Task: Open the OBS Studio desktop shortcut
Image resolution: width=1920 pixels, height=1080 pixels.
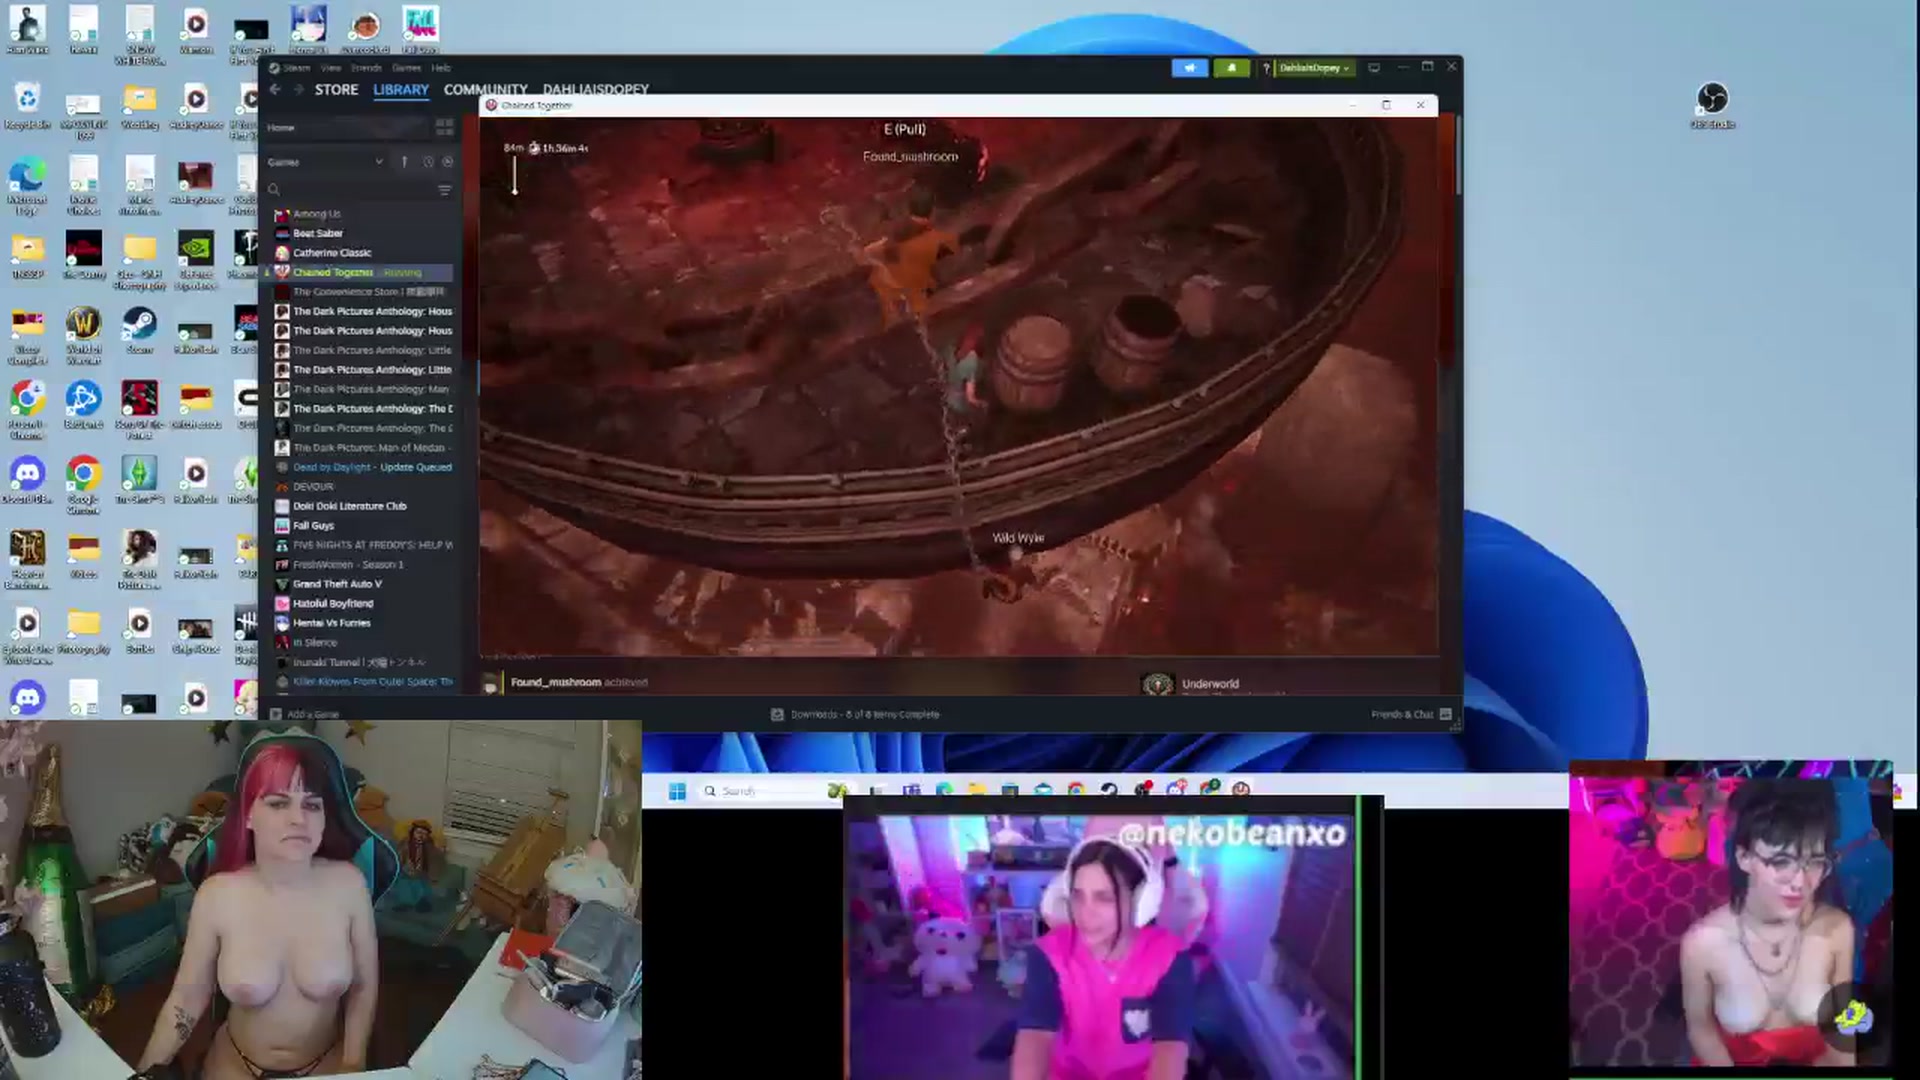Action: pyautogui.click(x=1712, y=105)
